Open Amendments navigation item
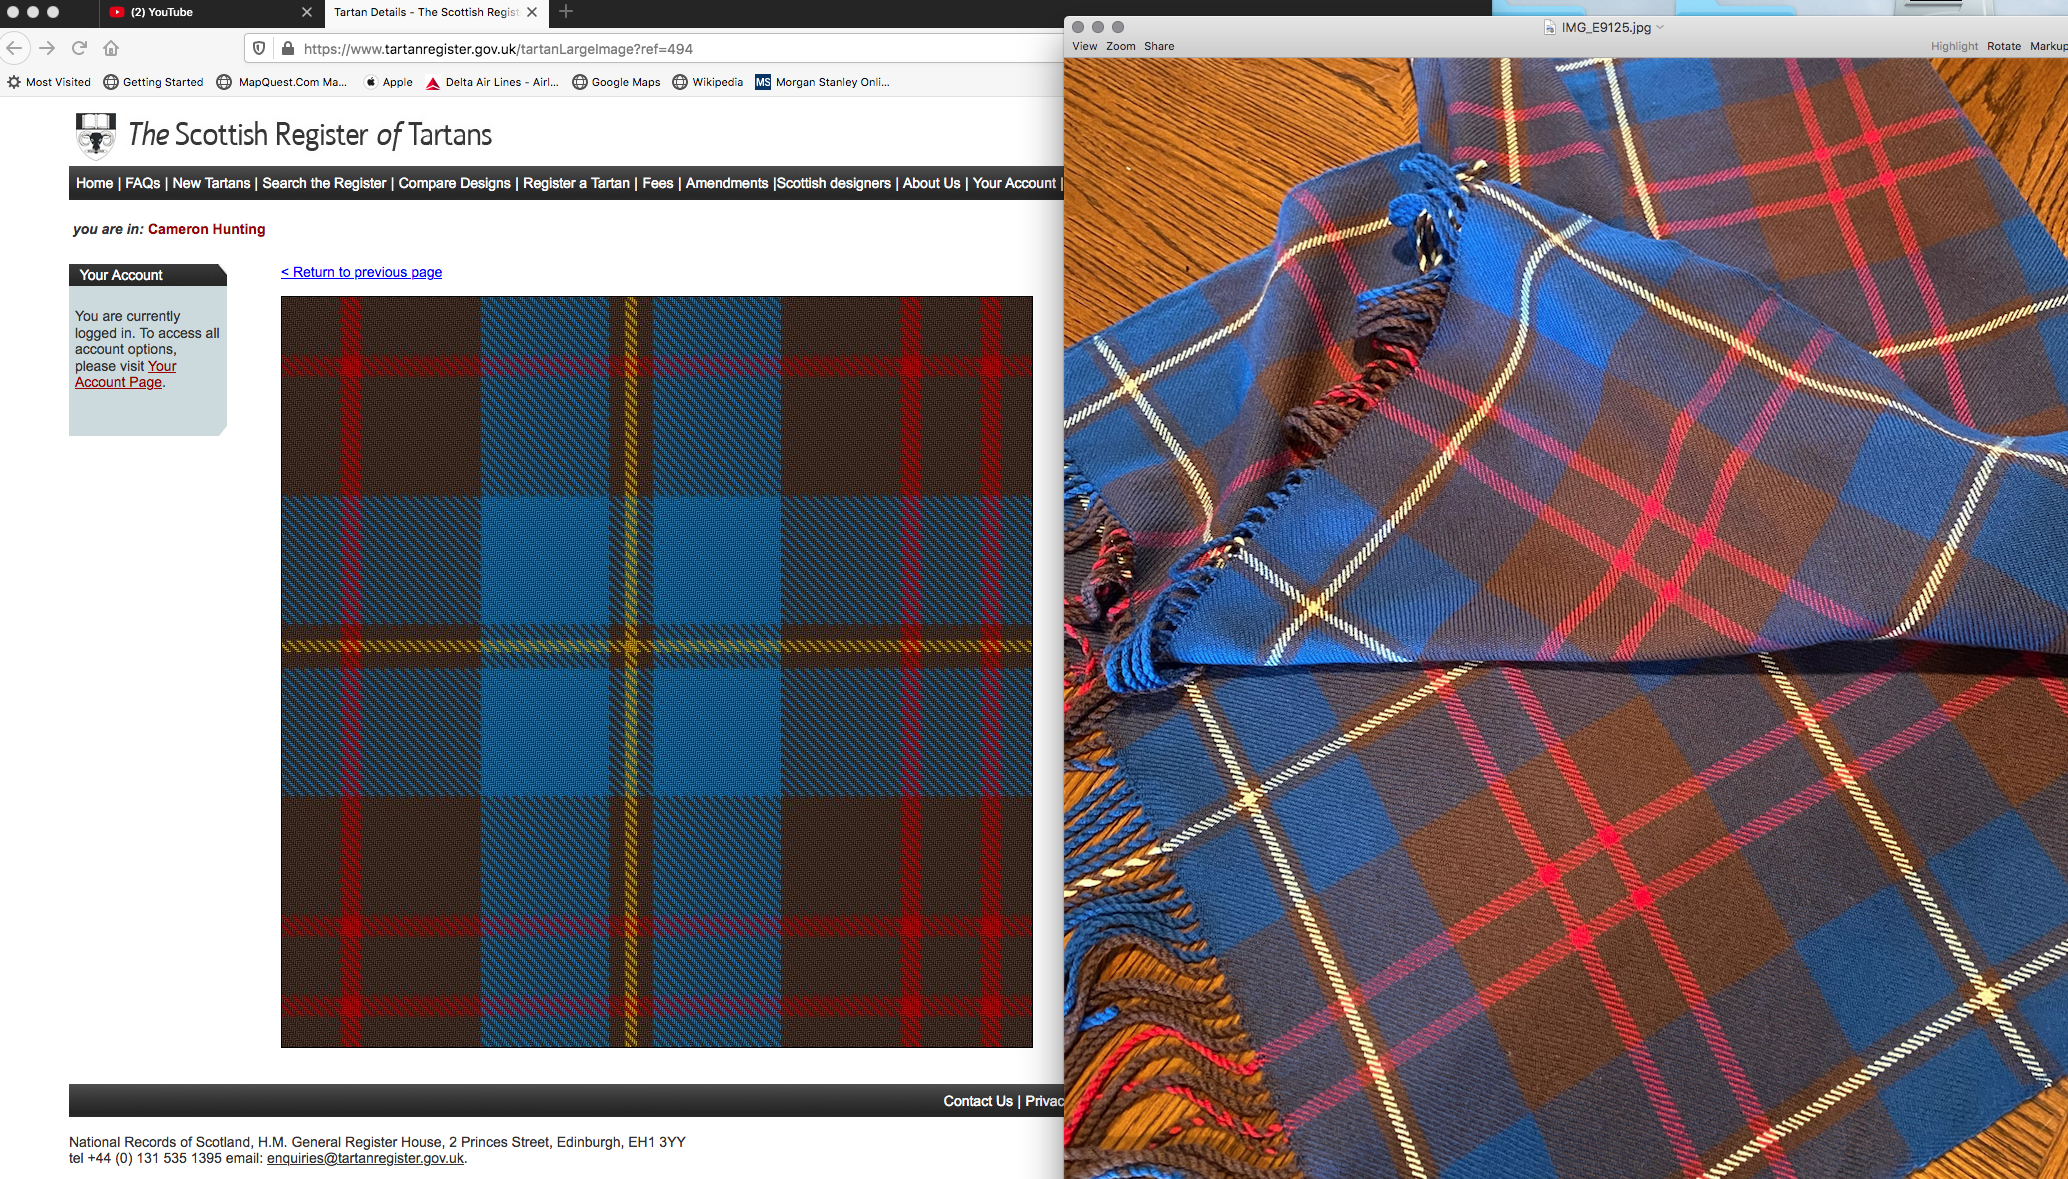The image size is (2068, 1179). [x=727, y=183]
